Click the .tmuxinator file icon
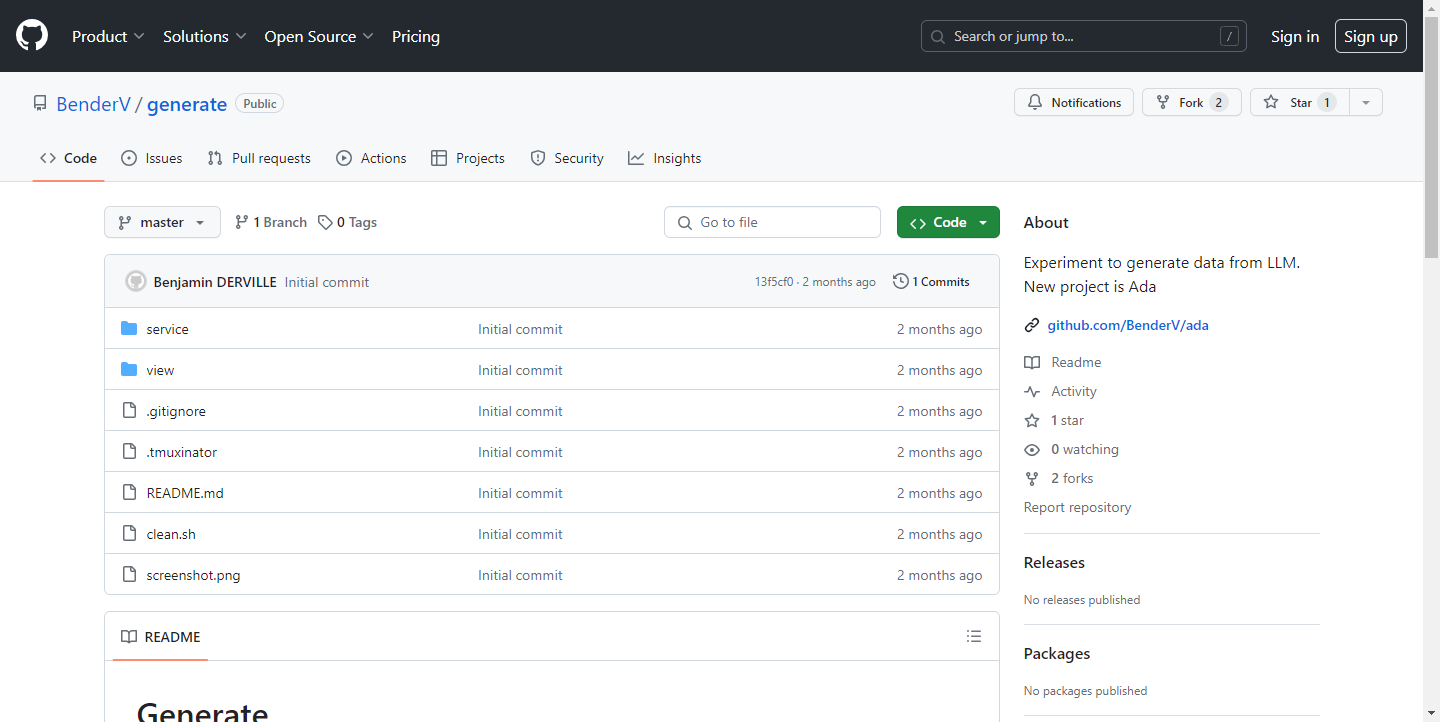The height and width of the screenshot is (722, 1440). [129, 452]
